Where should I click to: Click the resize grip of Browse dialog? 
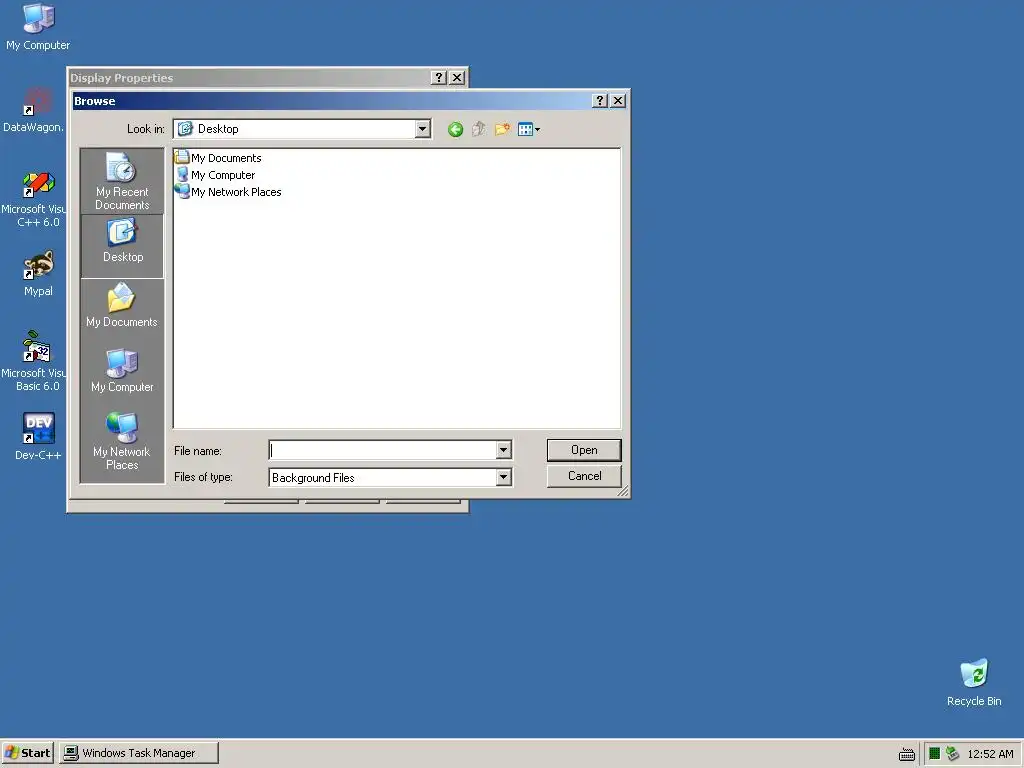tap(623, 491)
